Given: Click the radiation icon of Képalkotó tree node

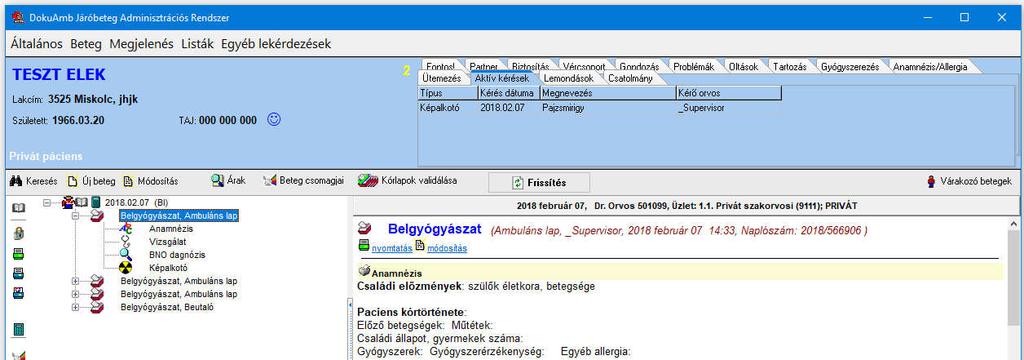Looking at the screenshot, I should point(126,268).
